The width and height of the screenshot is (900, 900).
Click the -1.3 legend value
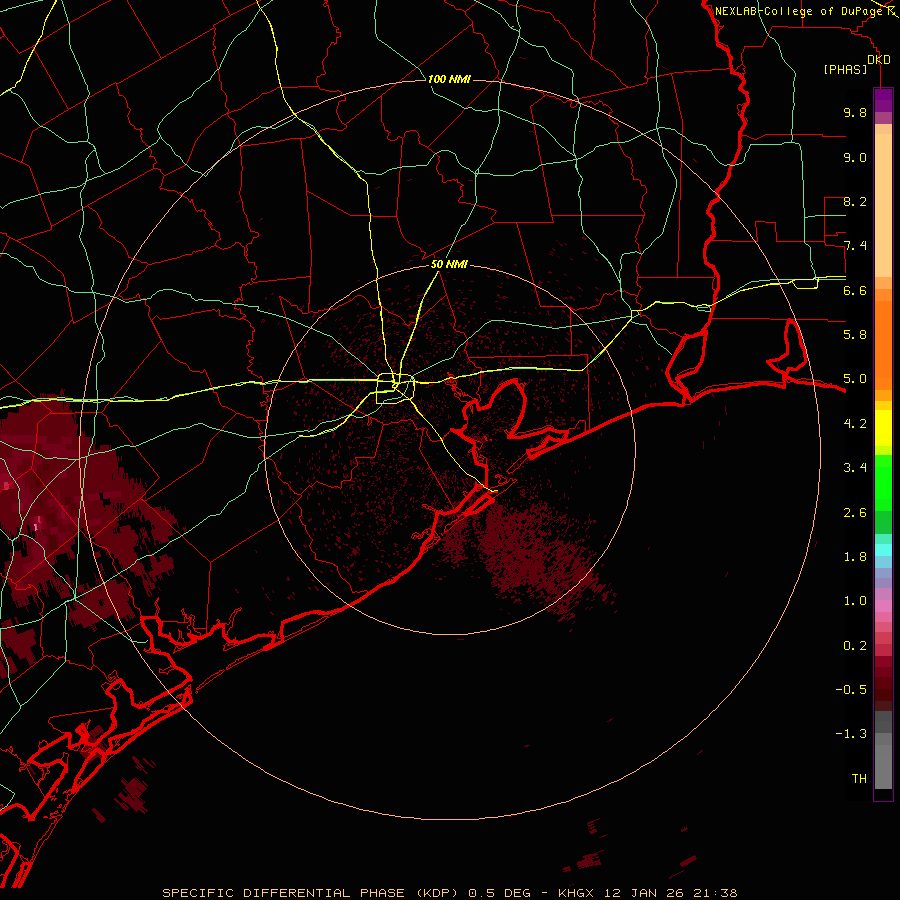coord(851,734)
